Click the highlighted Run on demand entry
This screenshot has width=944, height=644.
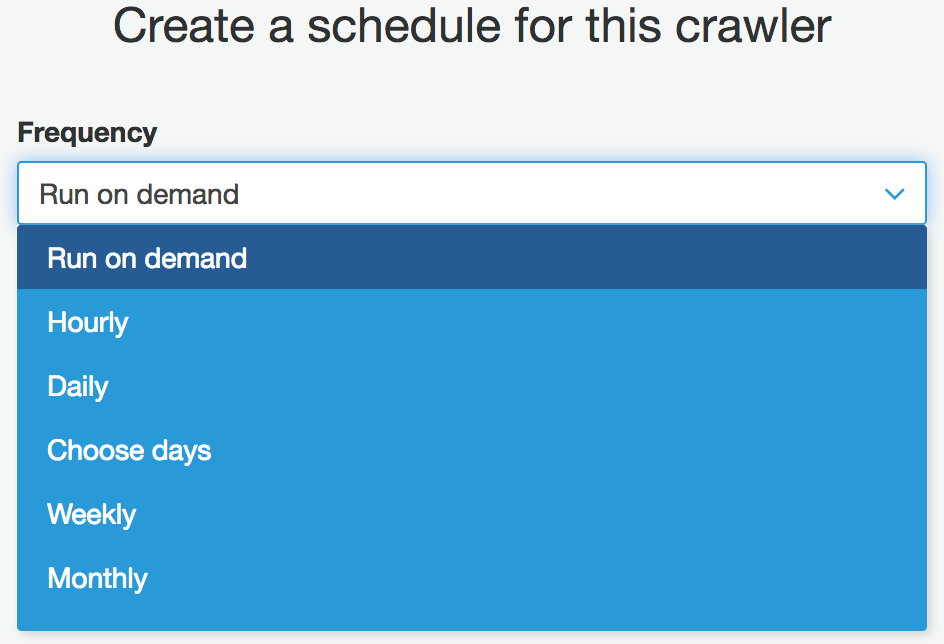146,257
